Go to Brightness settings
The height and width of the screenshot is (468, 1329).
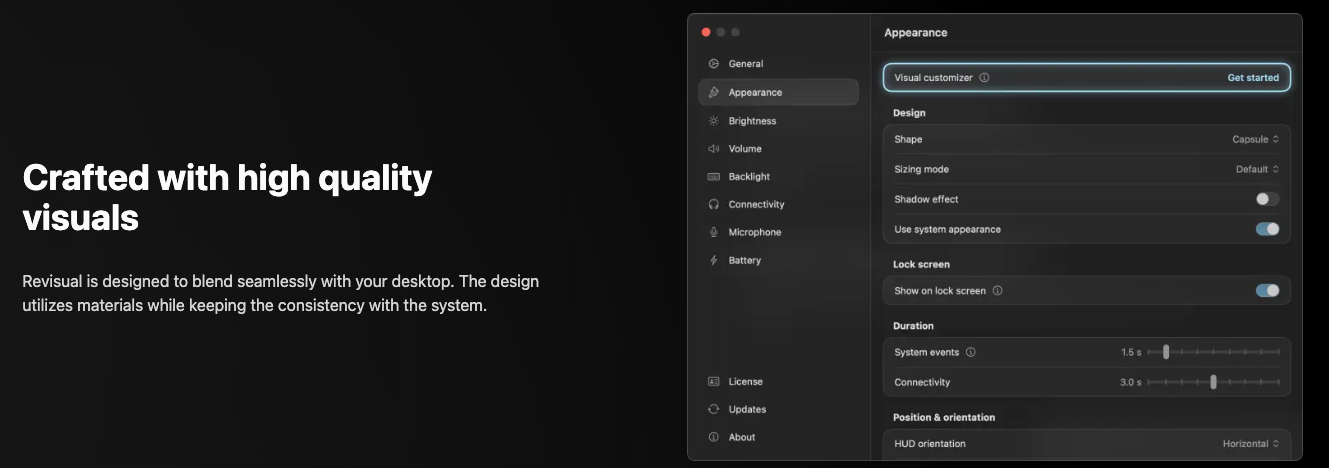(x=778, y=121)
